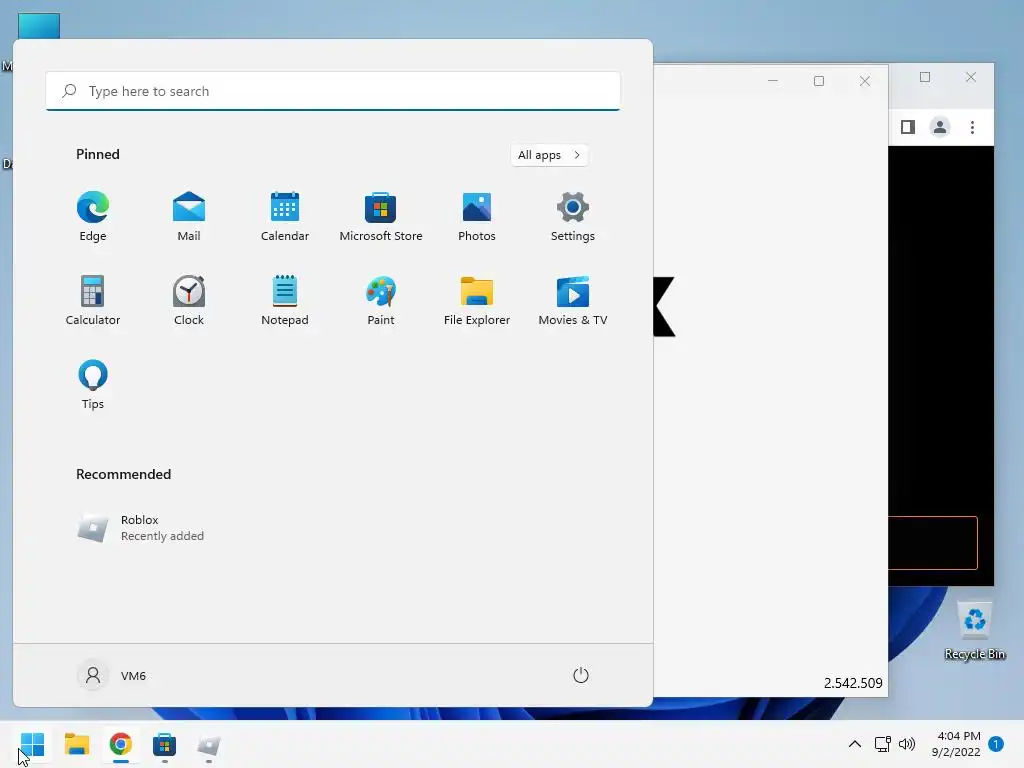Open Microsoft Store from pinned apps

[381, 217]
